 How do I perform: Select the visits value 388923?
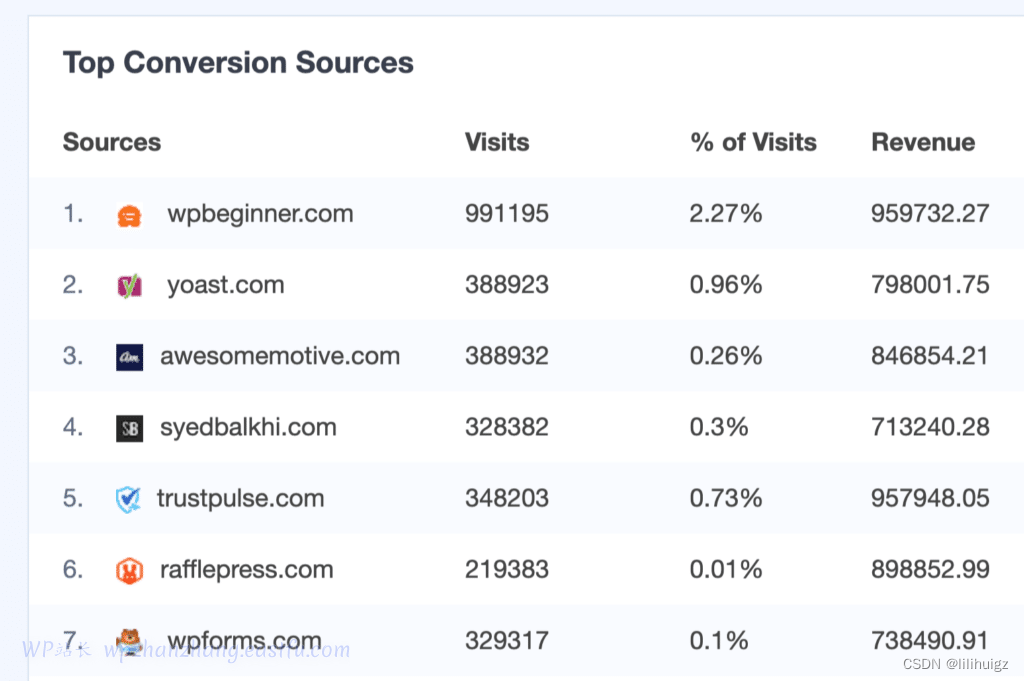click(507, 285)
